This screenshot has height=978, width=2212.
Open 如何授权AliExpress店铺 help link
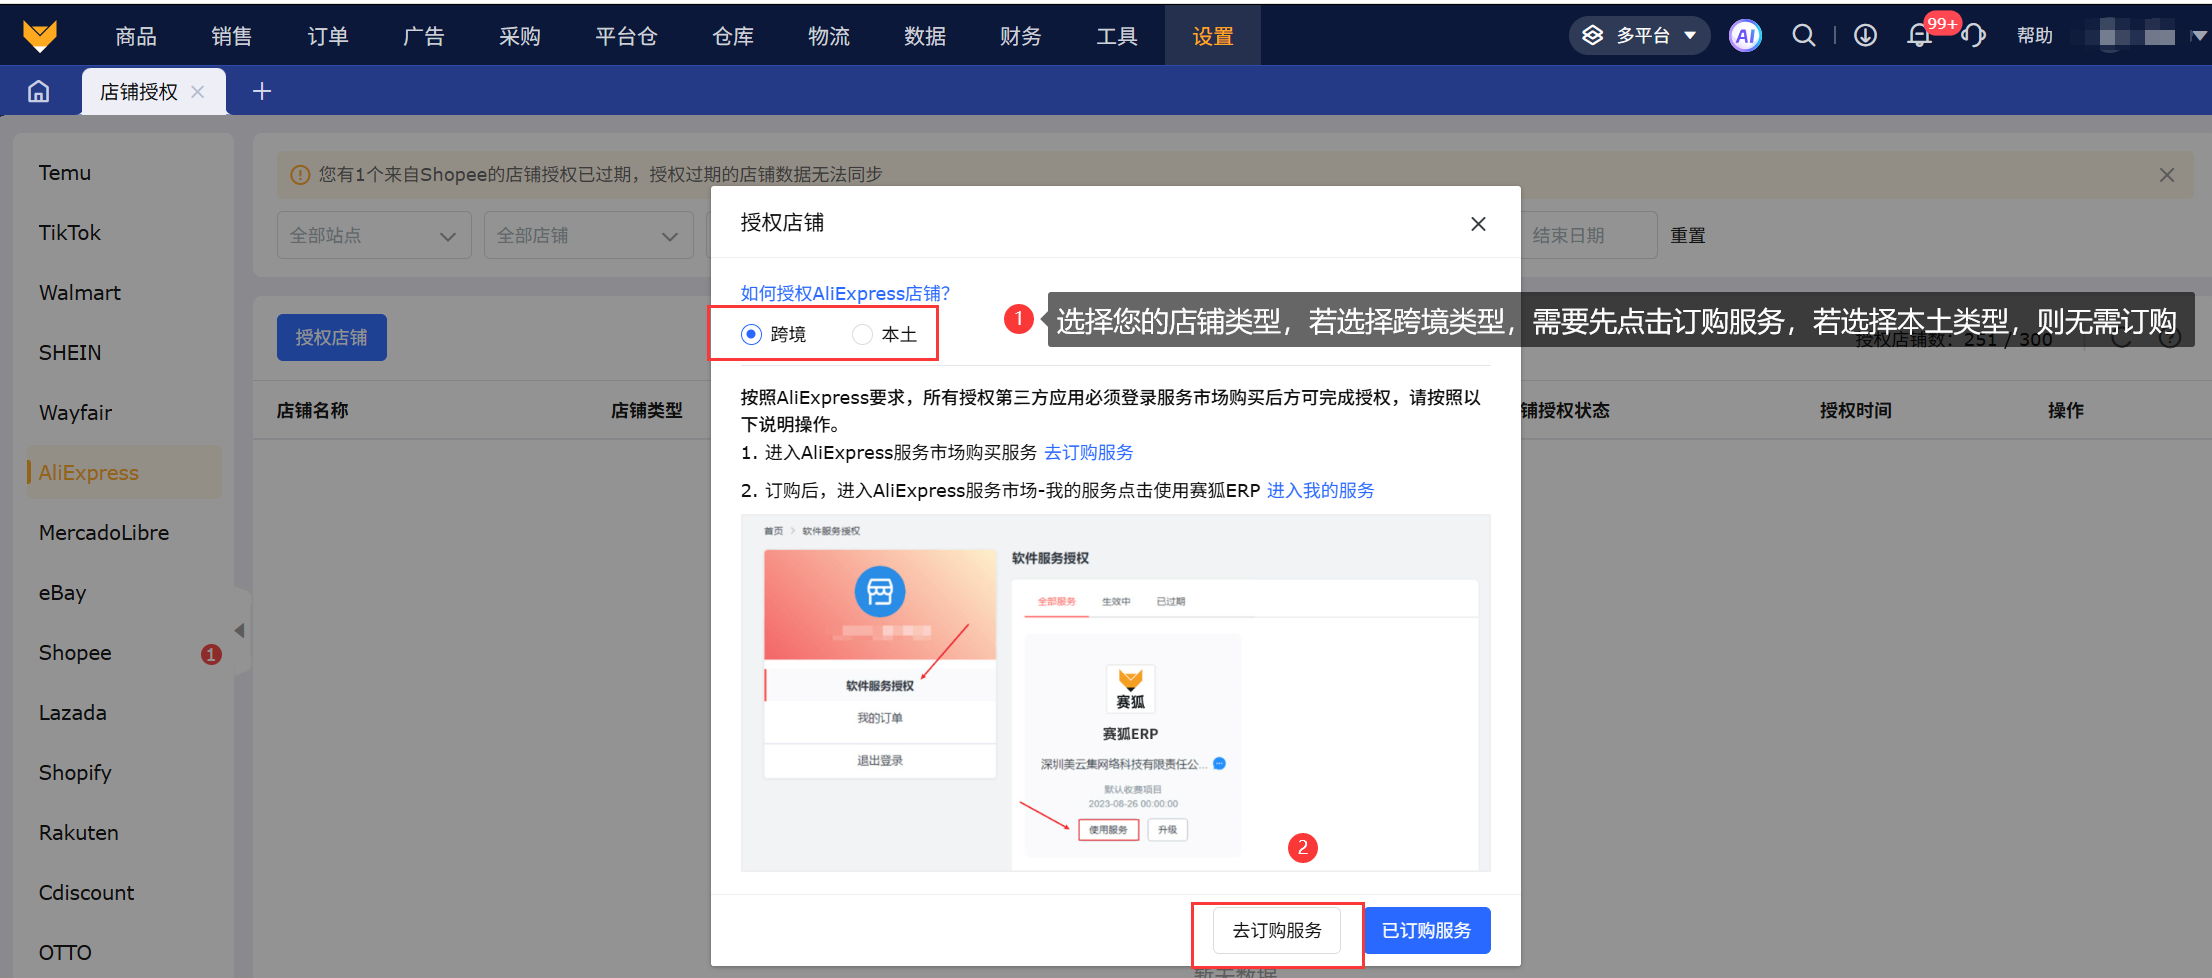pyautogui.click(x=845, y=293)
